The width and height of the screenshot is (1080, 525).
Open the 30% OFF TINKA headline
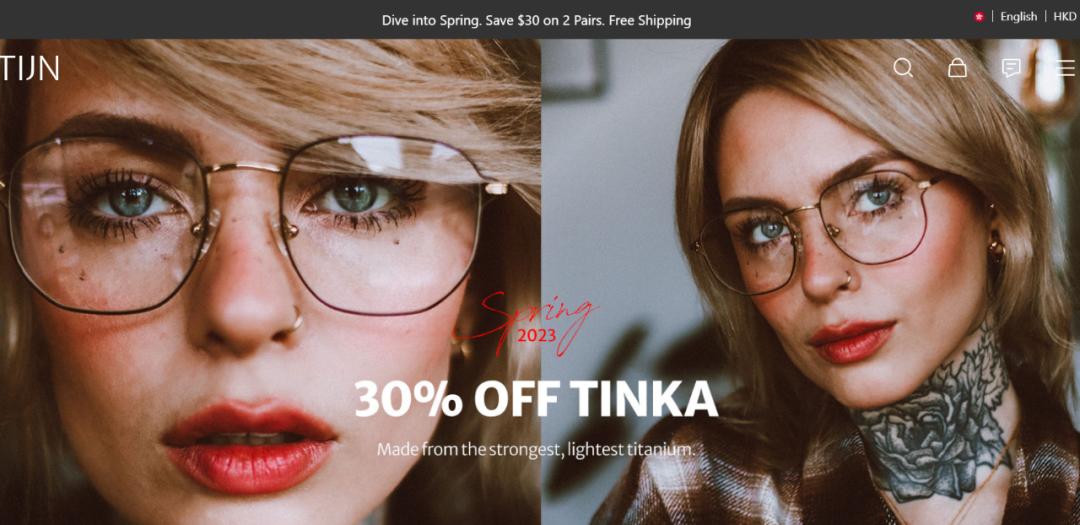click(x=536, y=399)
